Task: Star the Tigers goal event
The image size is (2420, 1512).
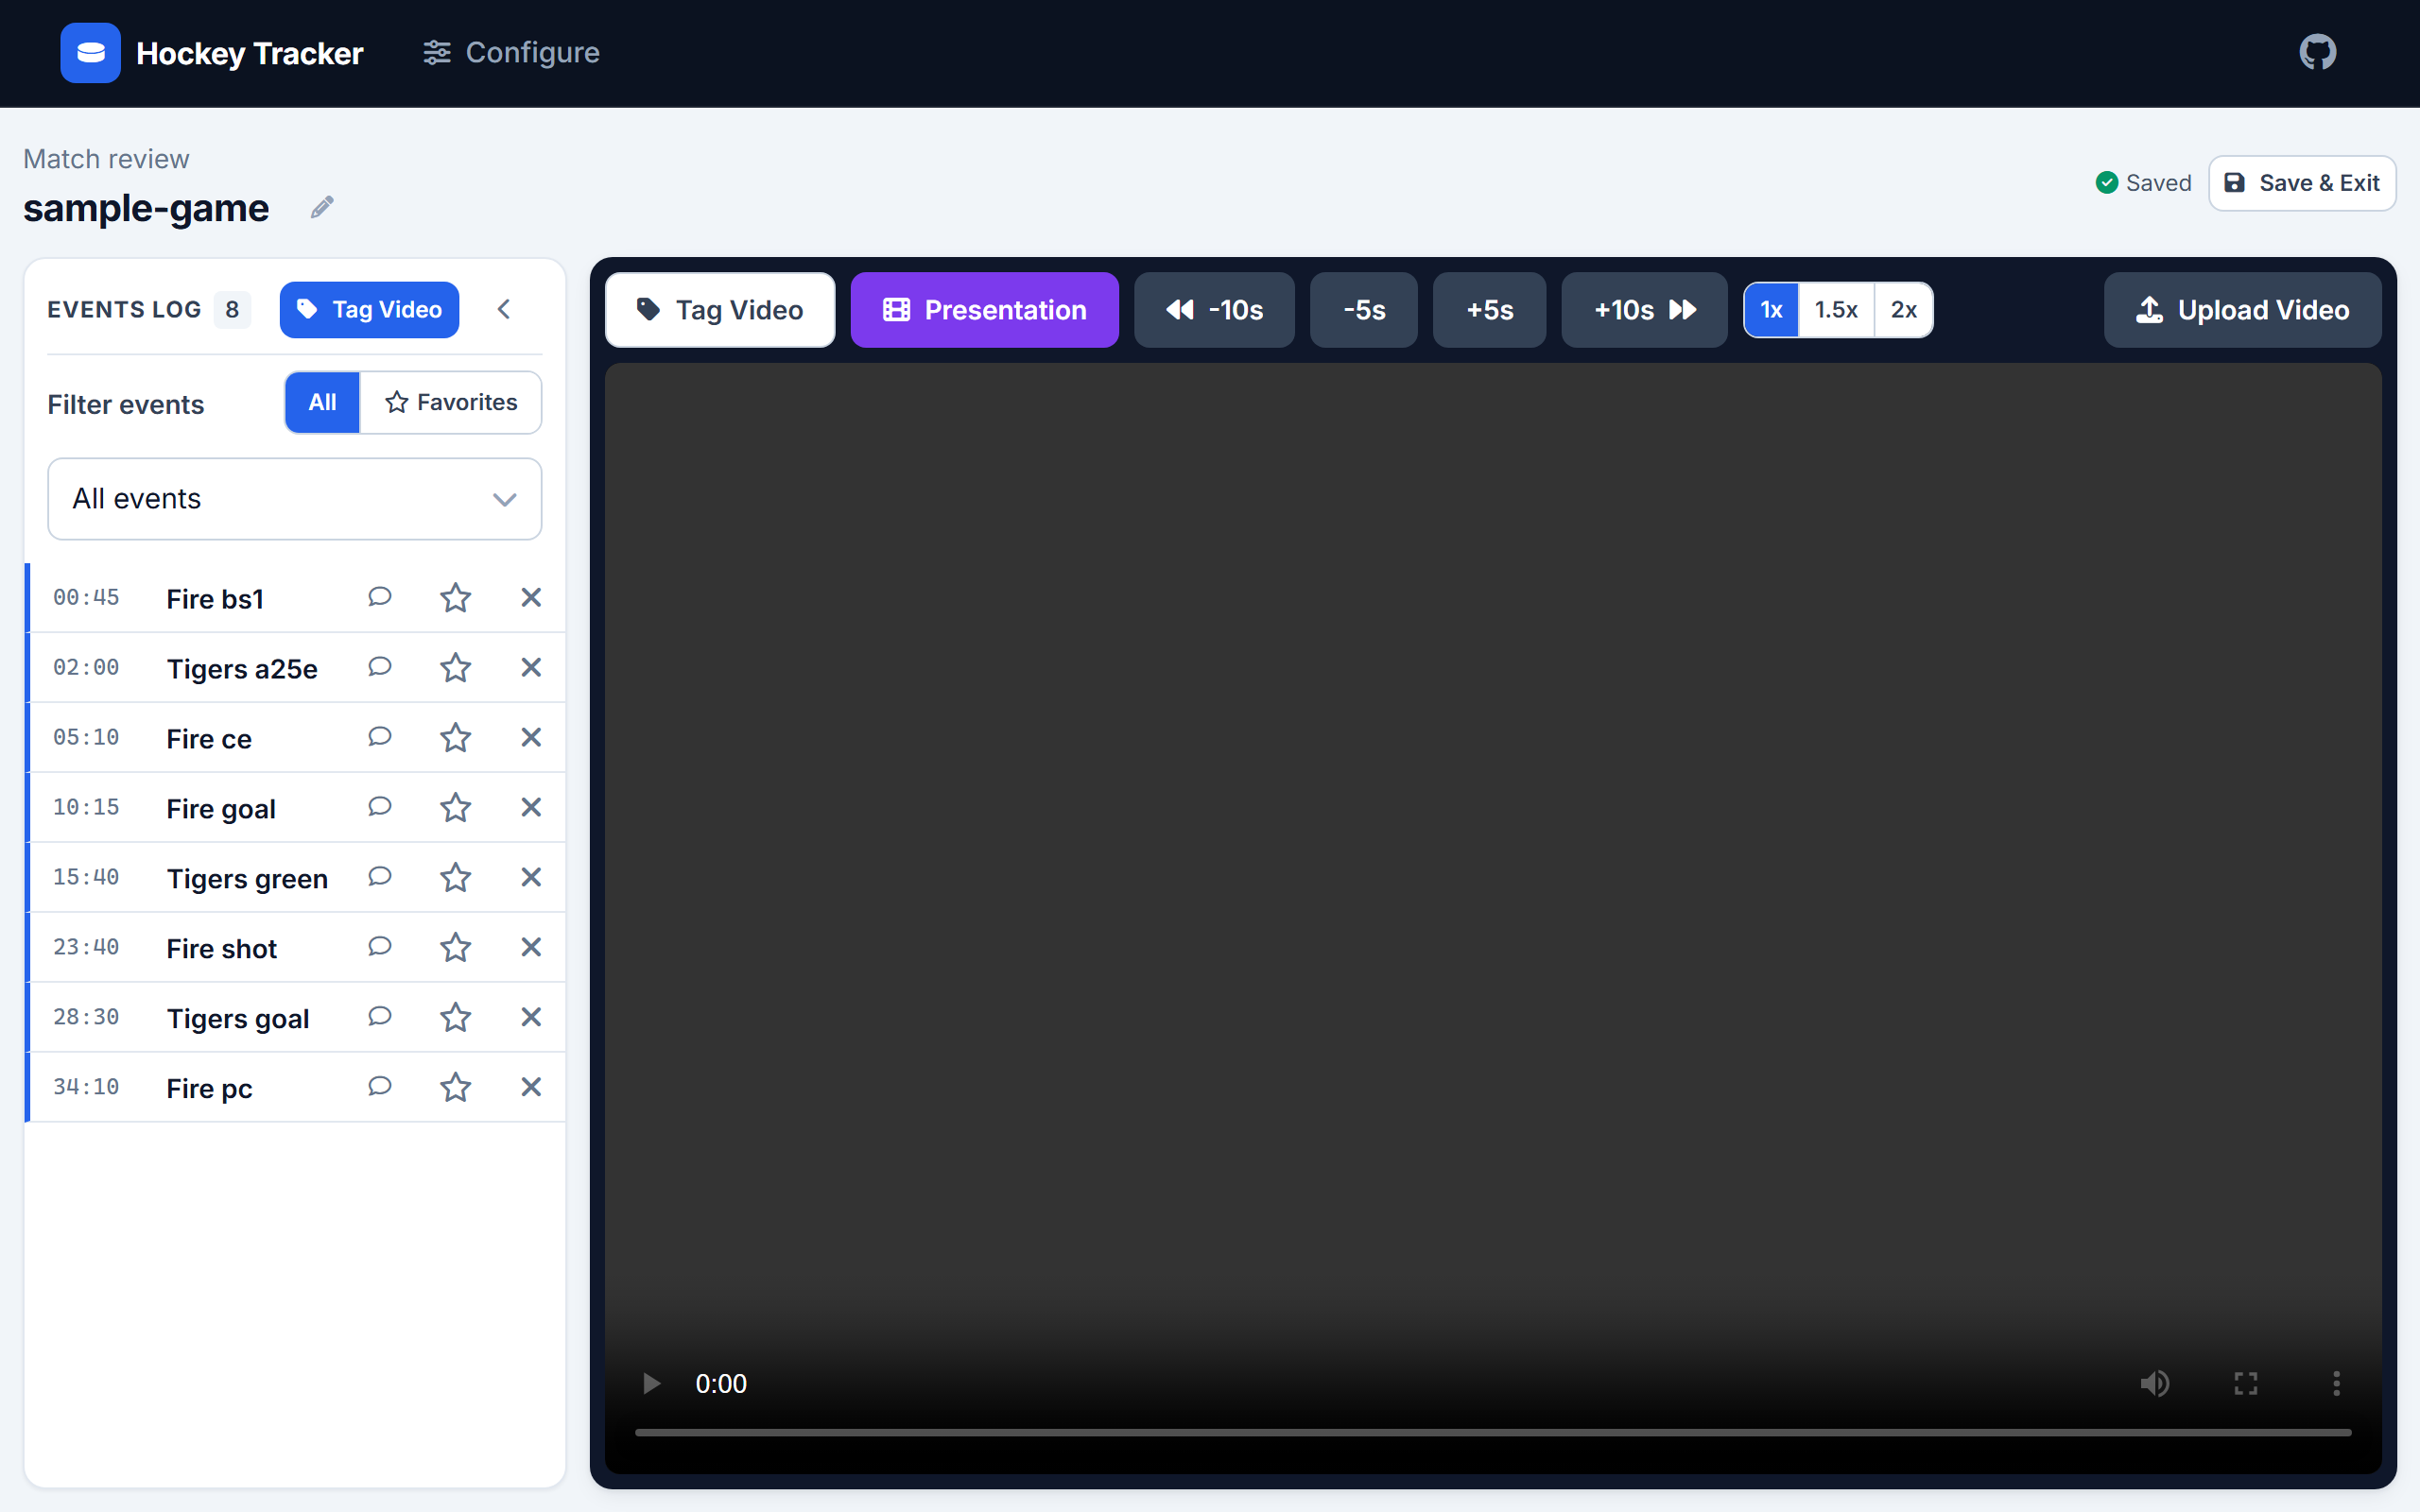Action: pos(455,1017)
